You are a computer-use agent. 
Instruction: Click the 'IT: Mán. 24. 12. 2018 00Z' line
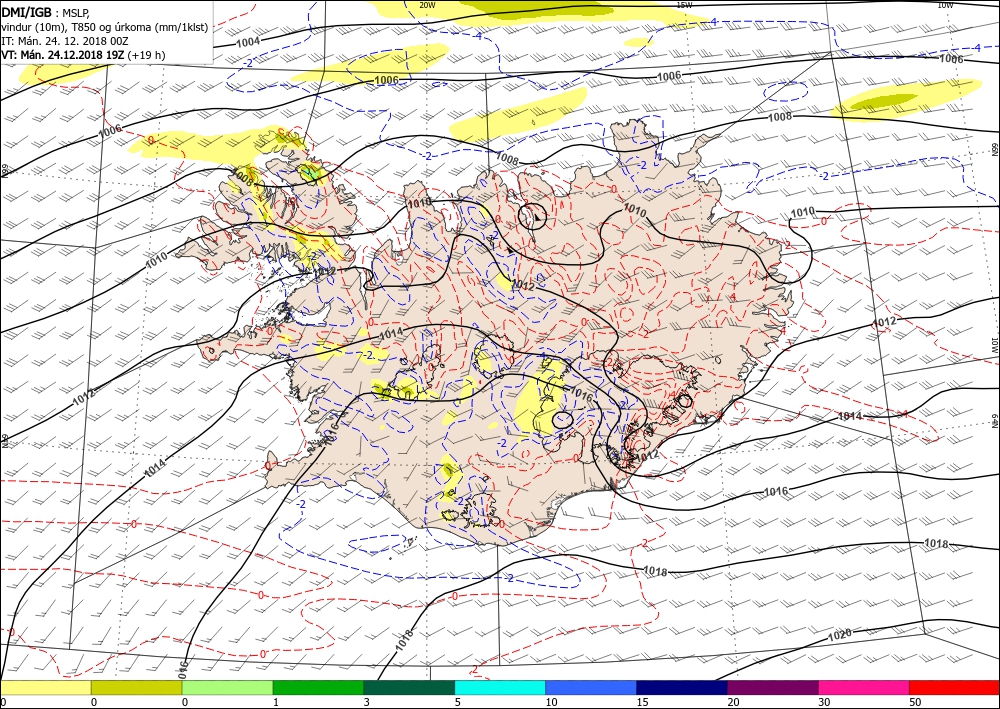(x=65, y=41)
